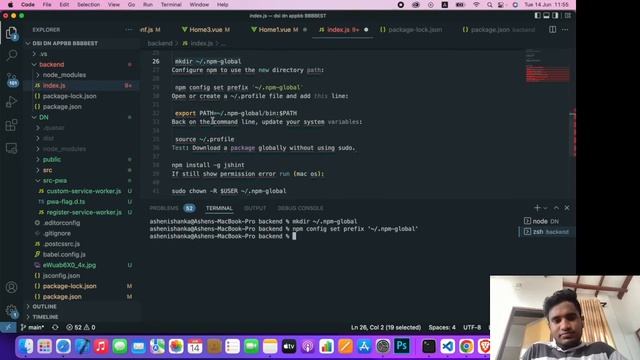Image resolution: width=640 pixels, height=360 pixels.
Task: Open babel.config.js in Explorer
Action: click(x=64, y=254)
